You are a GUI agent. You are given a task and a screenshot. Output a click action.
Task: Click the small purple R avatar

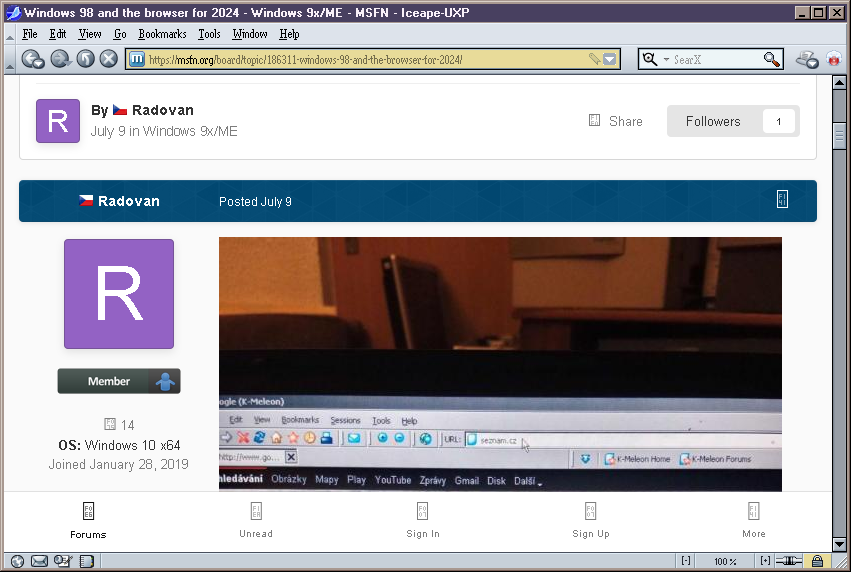coord(58,121)
